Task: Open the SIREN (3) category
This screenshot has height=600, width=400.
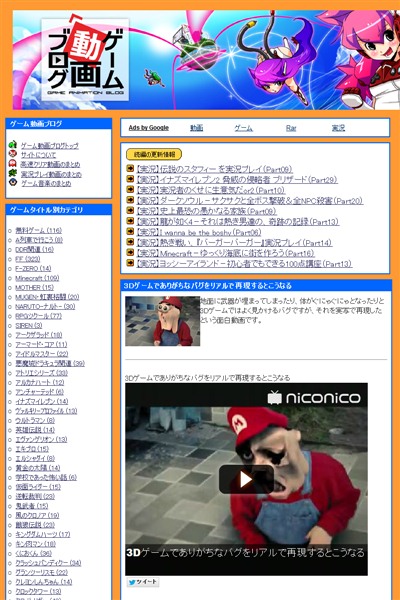Action: (29, 326)
